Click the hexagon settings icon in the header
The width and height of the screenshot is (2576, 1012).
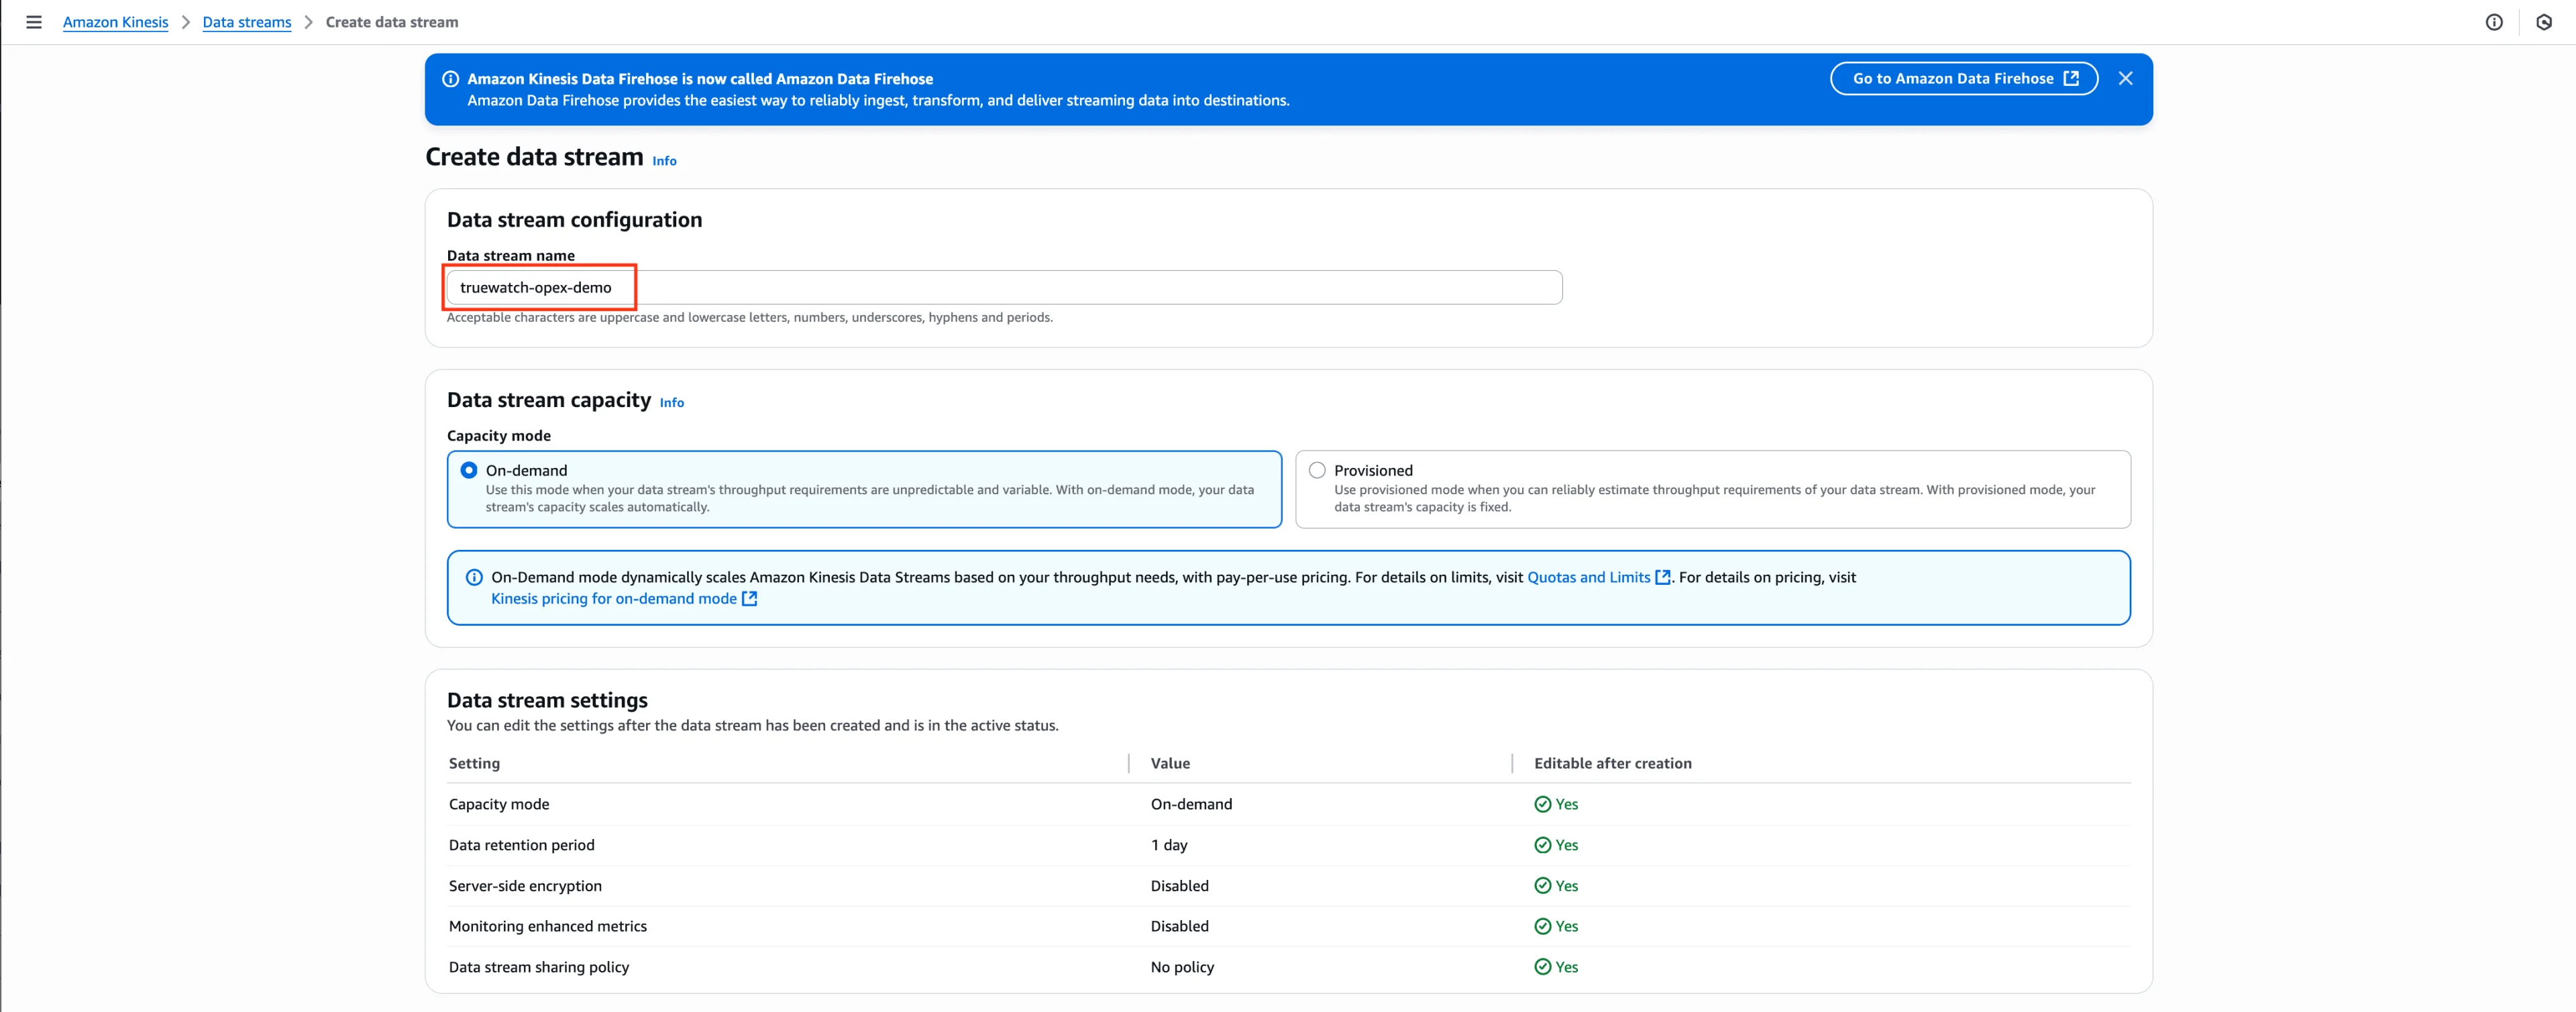click(x=2544, y=22)
